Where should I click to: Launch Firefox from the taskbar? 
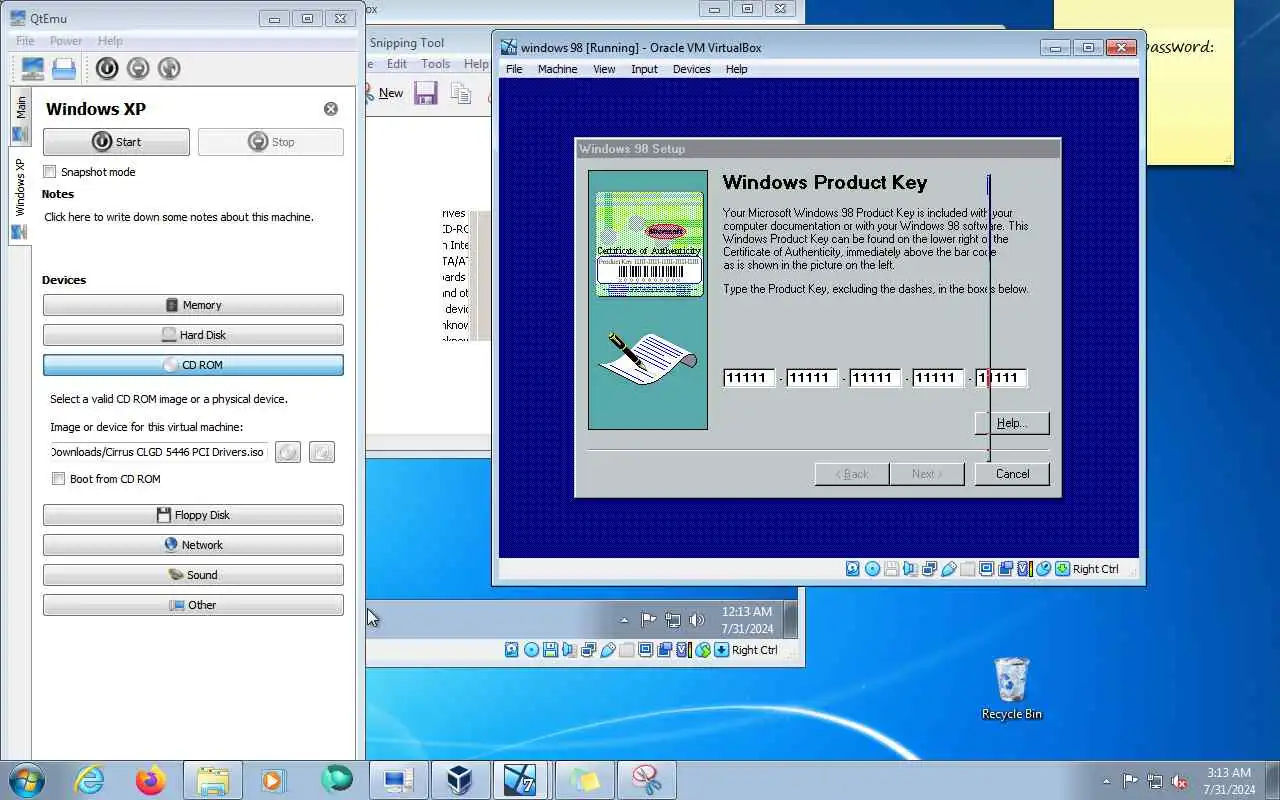151,780
